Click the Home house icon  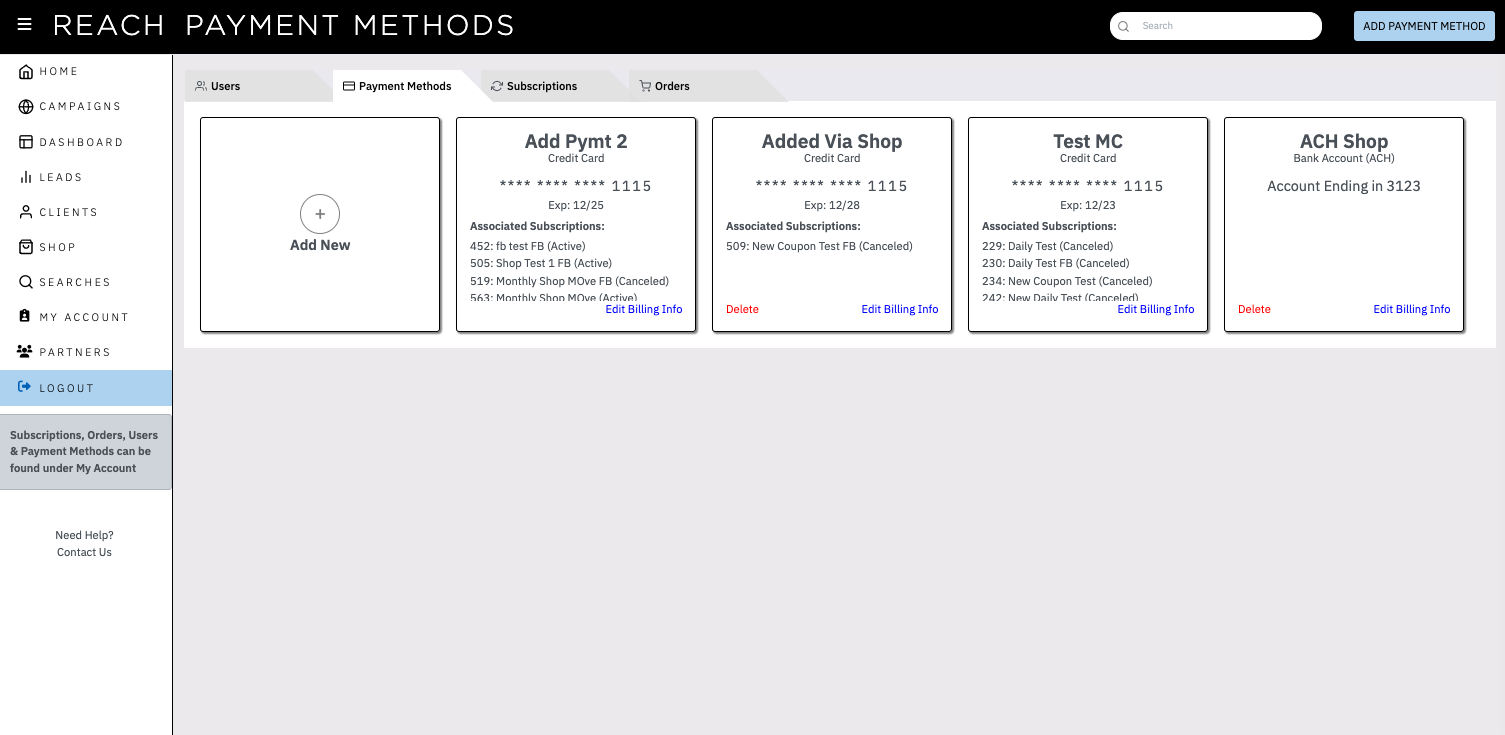coord(26,72)
